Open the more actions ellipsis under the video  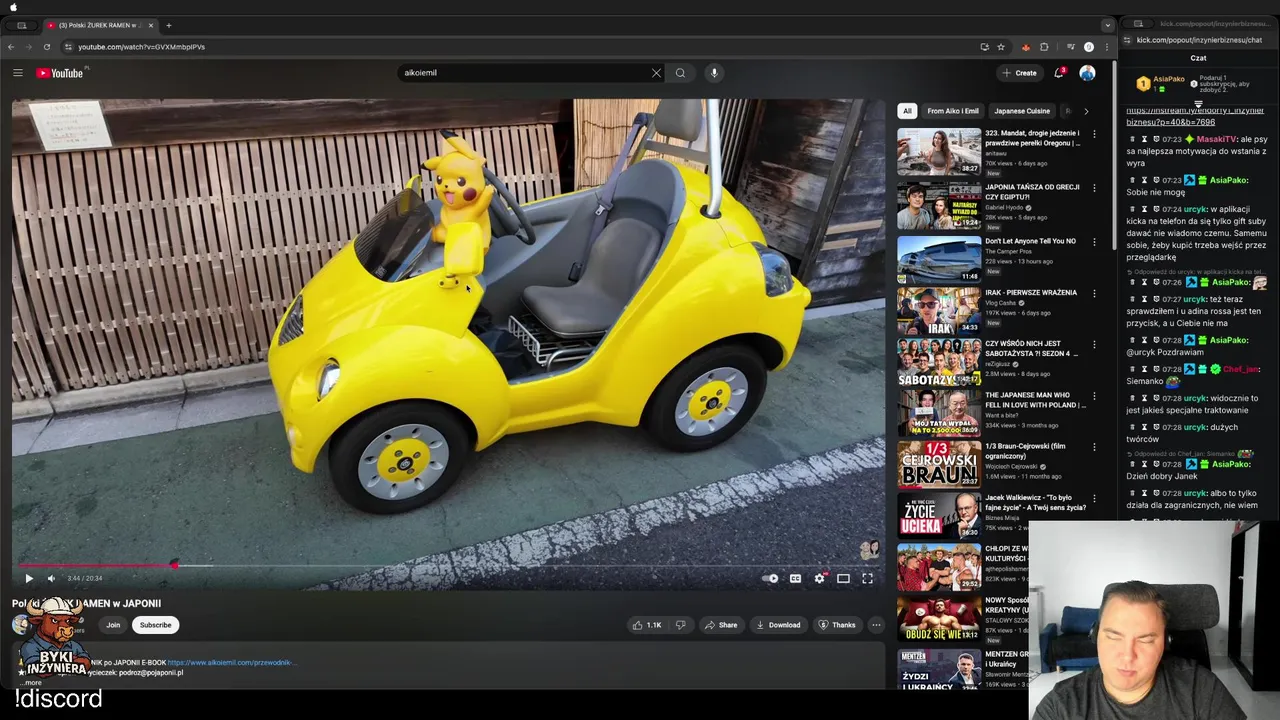876,625
